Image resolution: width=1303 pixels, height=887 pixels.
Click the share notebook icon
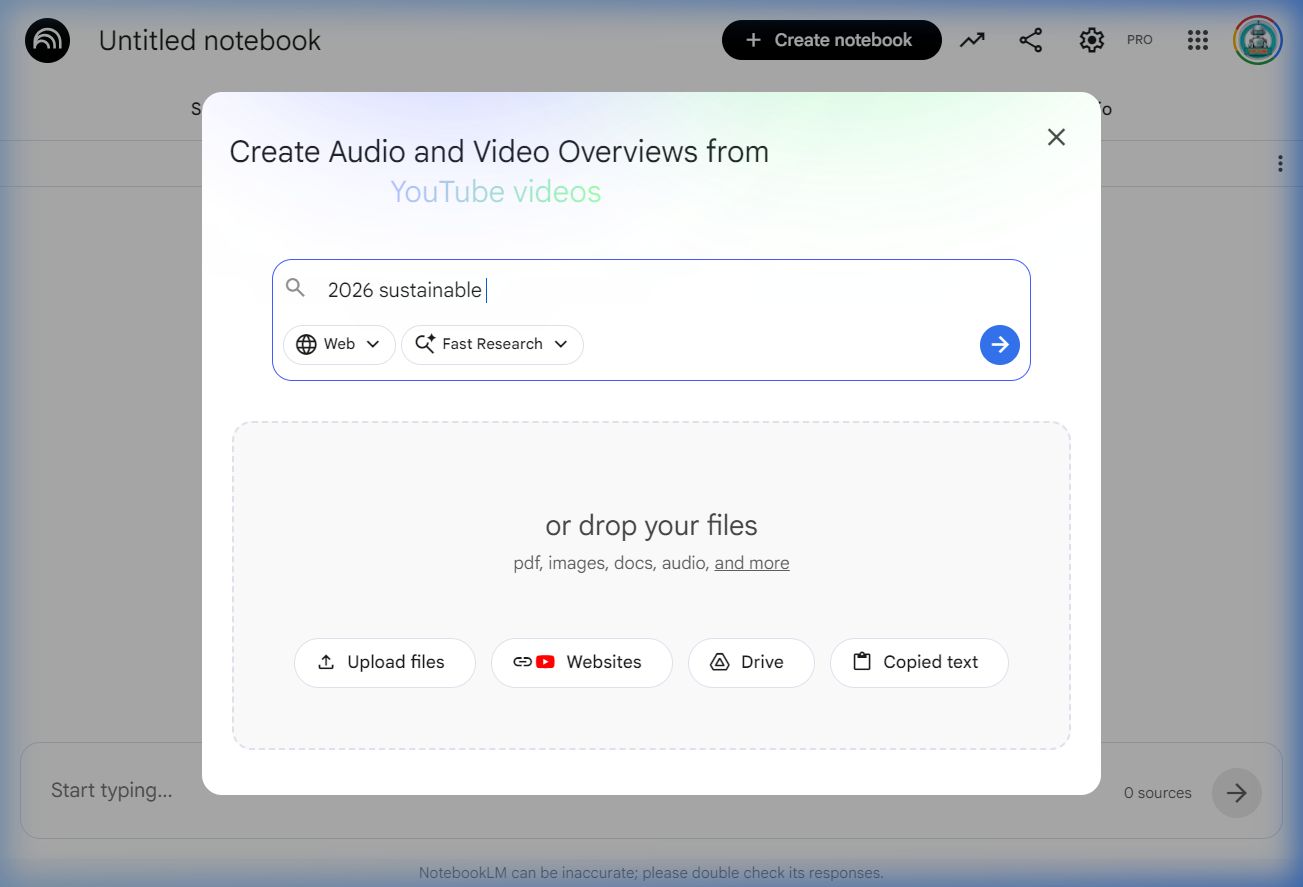point(1031,40)
